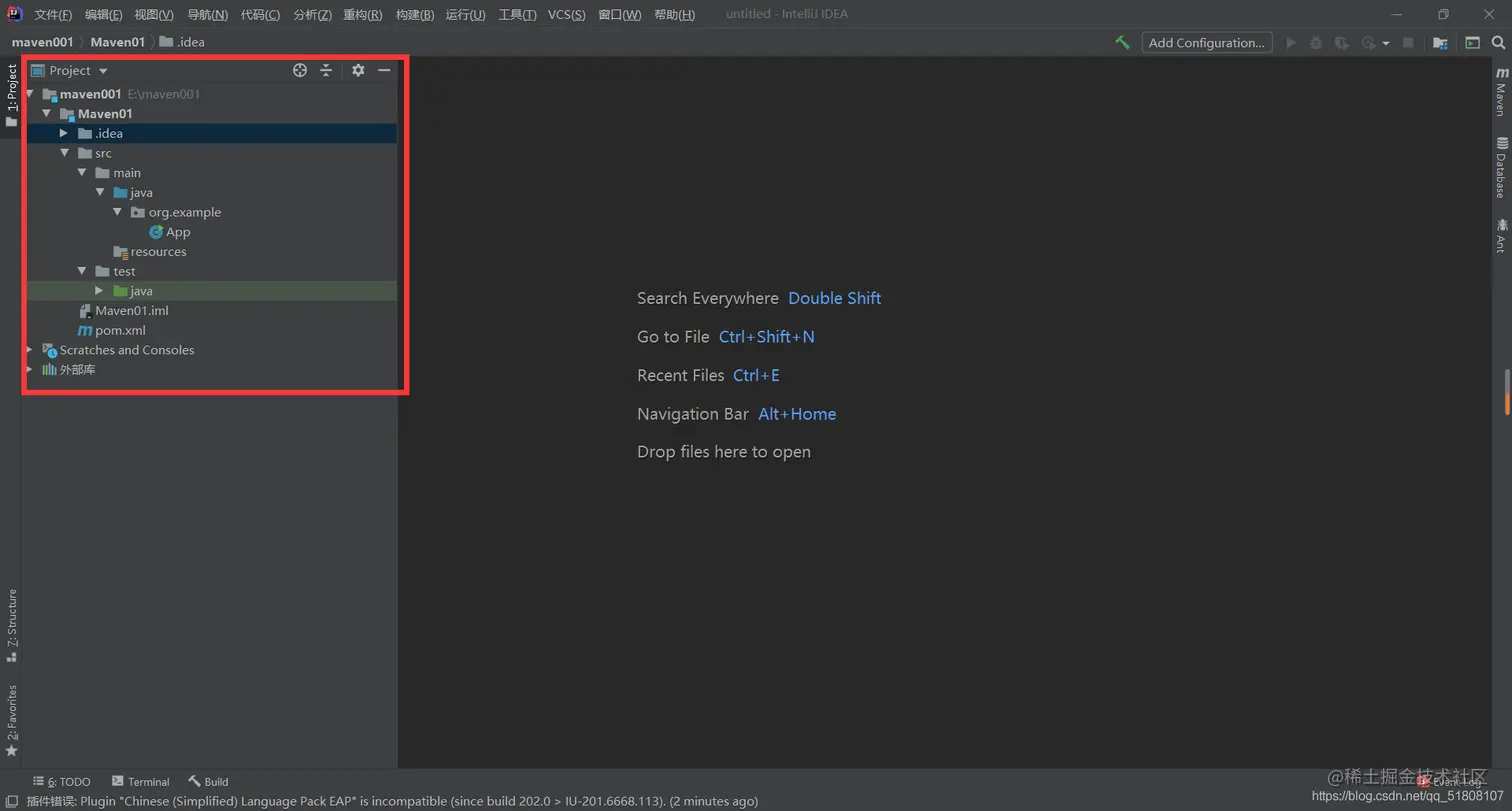This screenshot has height=811, width=1512.
Task: Toggle the 1: Project side tool tab
Action: (x=11, y=95)
